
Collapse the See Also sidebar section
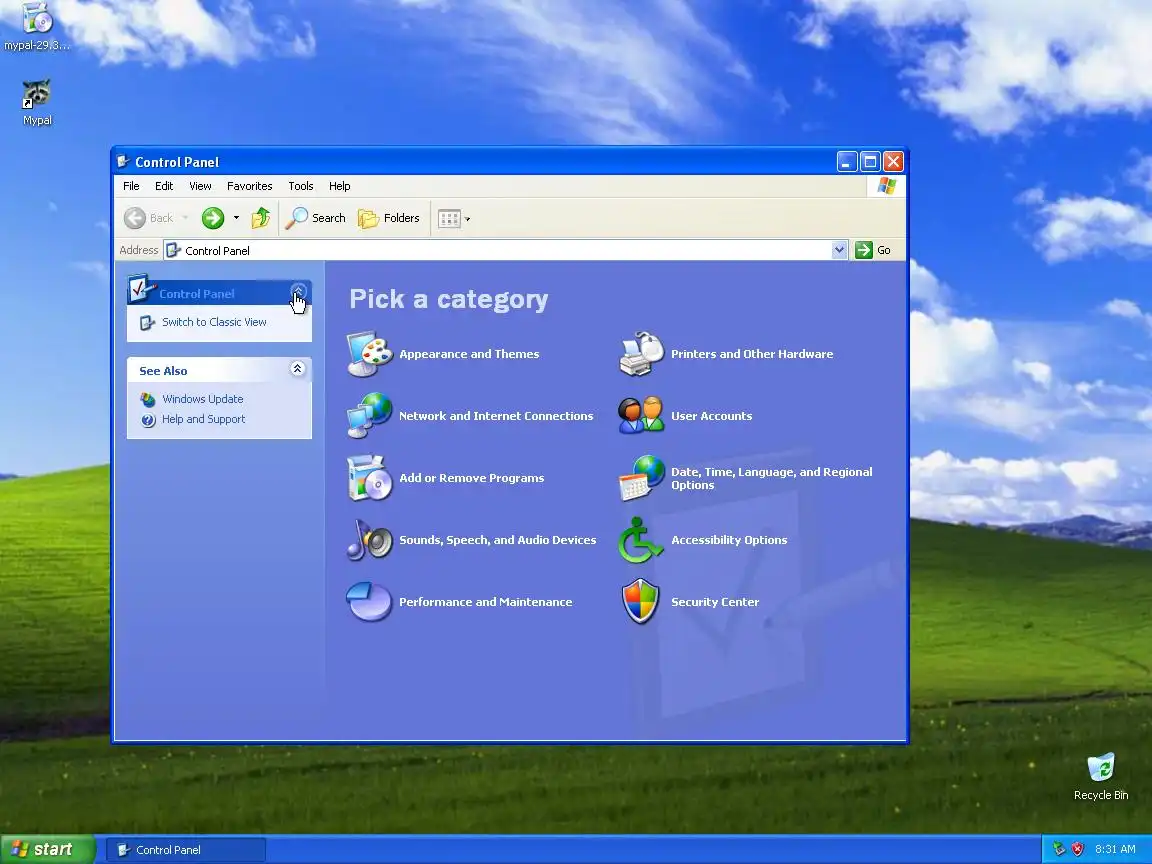point(298,369)
